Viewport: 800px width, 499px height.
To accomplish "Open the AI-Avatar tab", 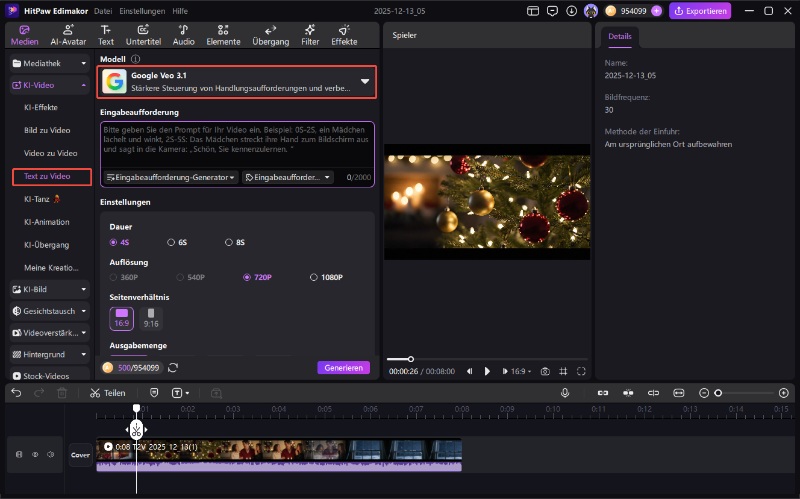I will coord(68,35).
